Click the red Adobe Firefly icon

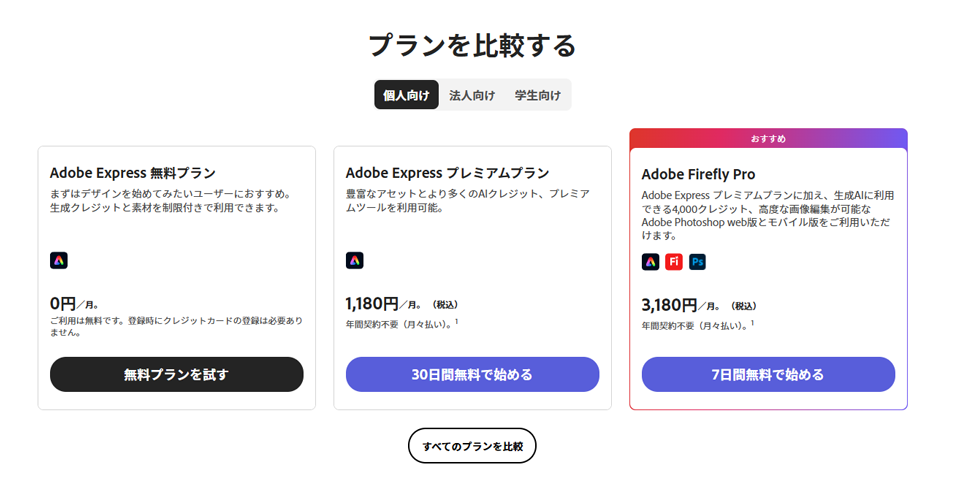pyautogui.click(x=674, y=262)
